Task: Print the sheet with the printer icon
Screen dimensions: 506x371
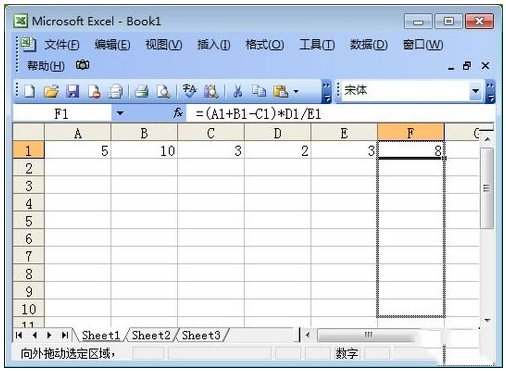Action: (x=141, y=91)
